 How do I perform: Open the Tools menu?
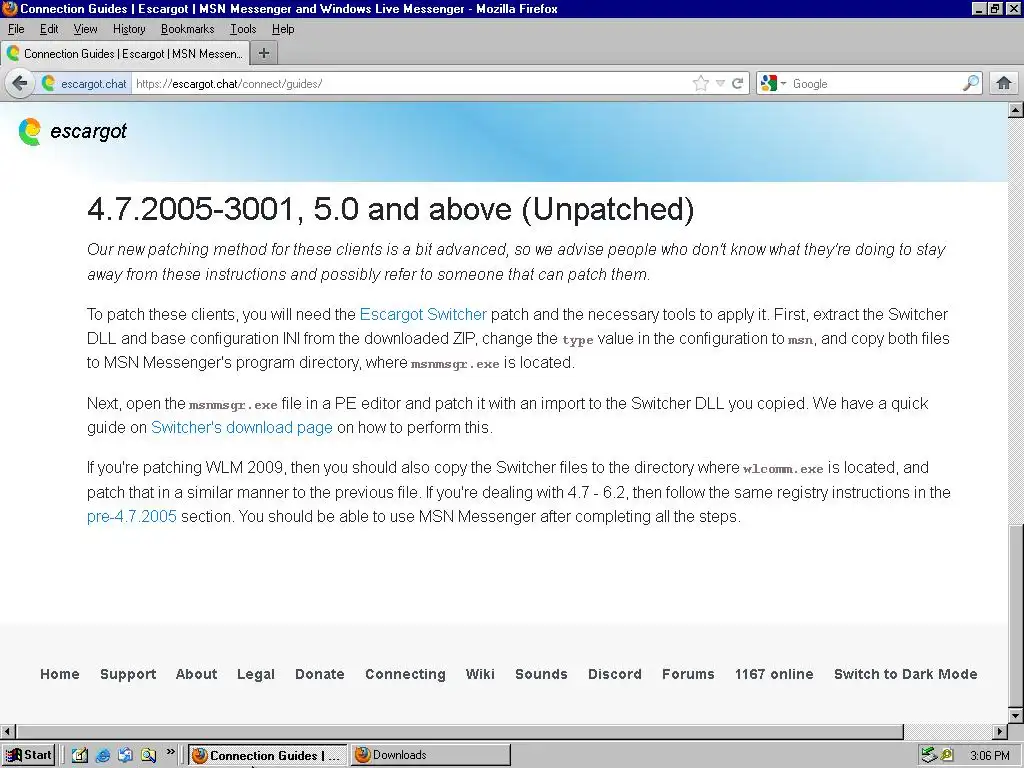pyautogui.click(x=243, y=29)
